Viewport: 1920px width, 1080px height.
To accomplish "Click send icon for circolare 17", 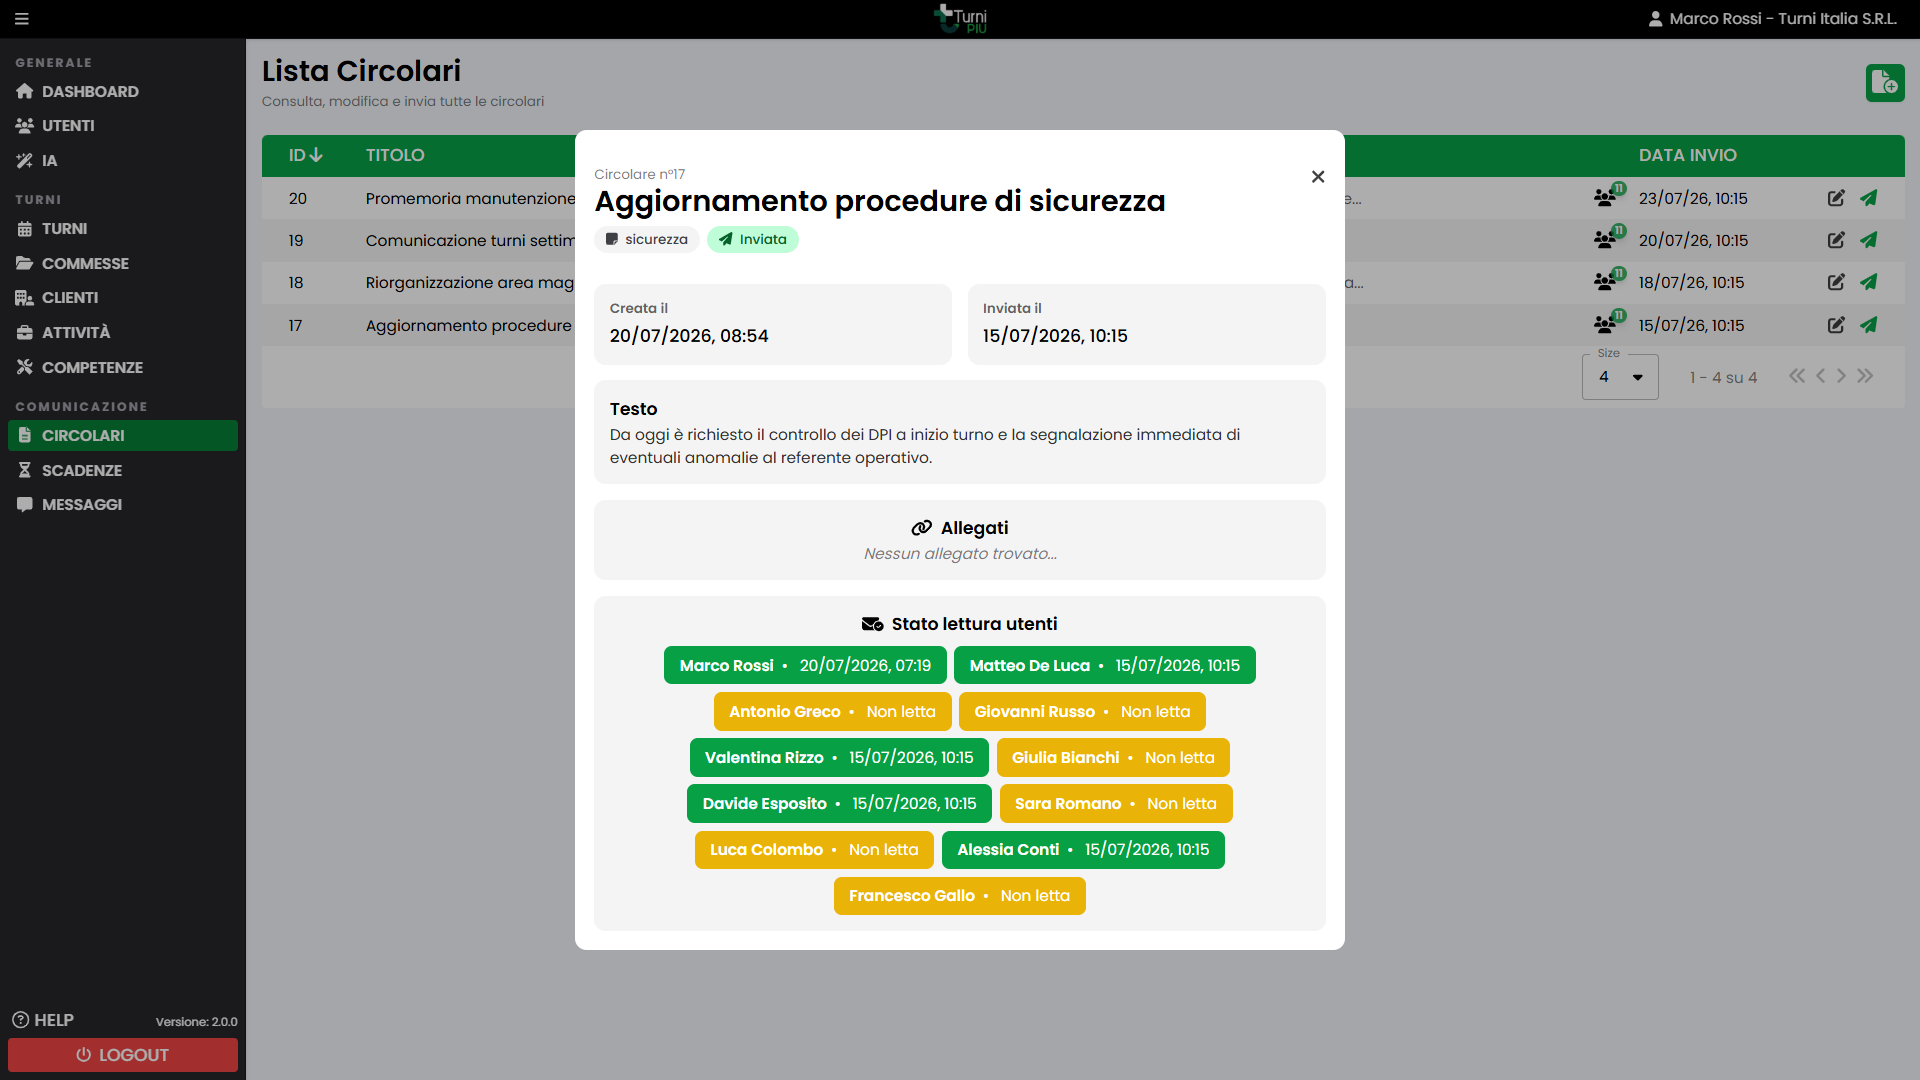I will coord(1868,325).
